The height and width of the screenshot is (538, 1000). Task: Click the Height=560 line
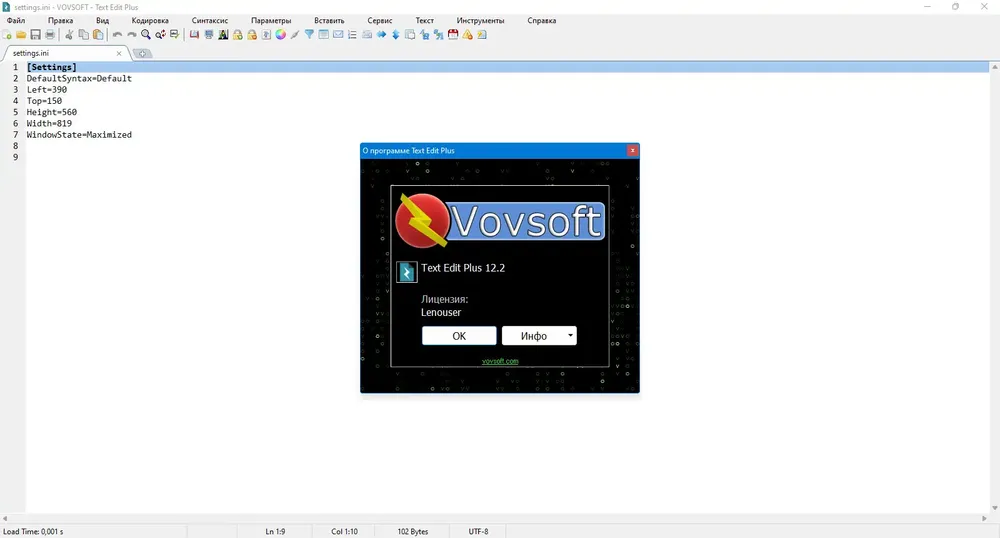[x=52, y=112]
